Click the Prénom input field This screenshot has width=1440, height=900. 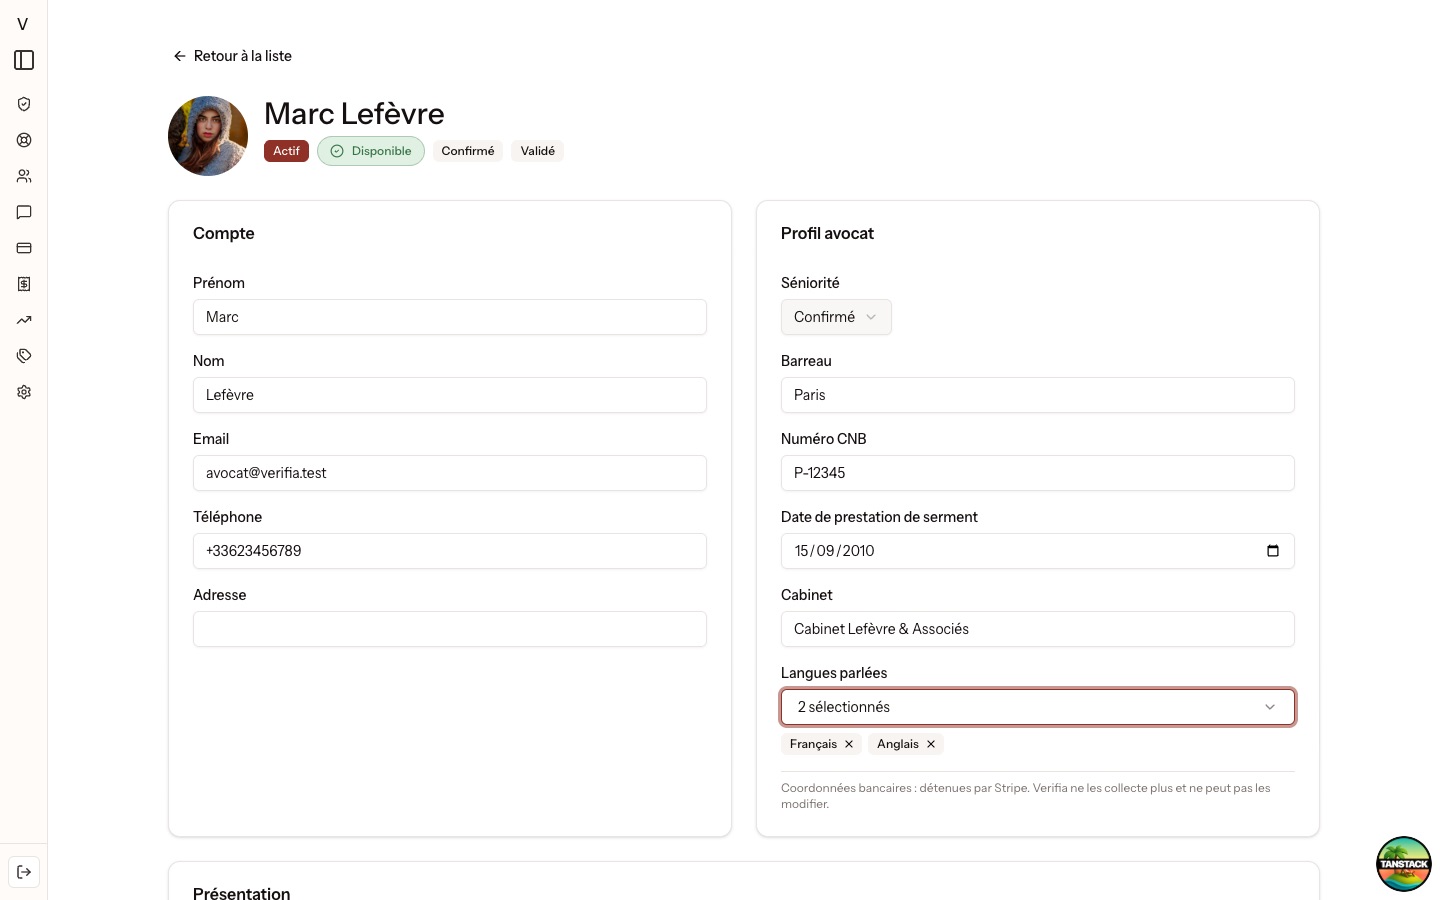click(x=450, y=317)
